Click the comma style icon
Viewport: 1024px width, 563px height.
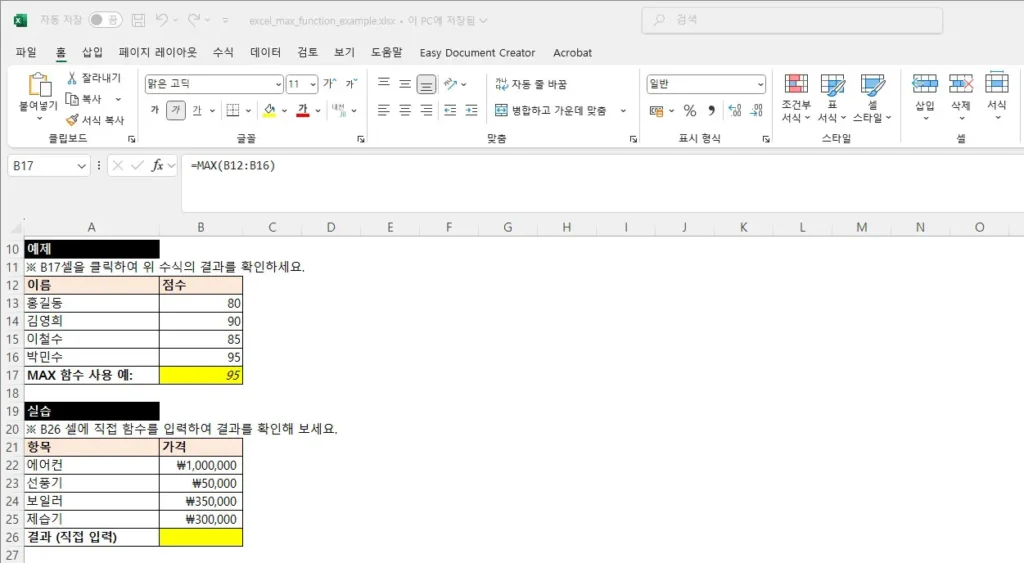pos(711,110)
